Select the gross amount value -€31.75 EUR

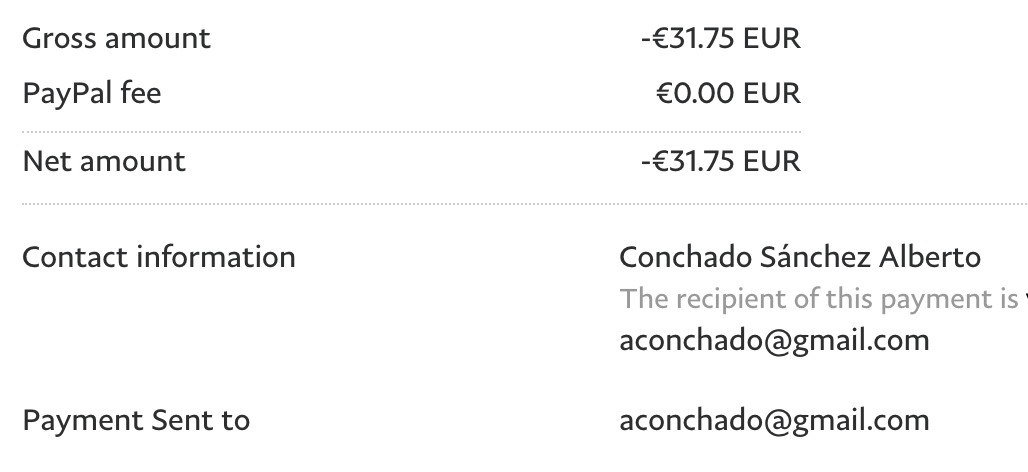click(720, 39)
